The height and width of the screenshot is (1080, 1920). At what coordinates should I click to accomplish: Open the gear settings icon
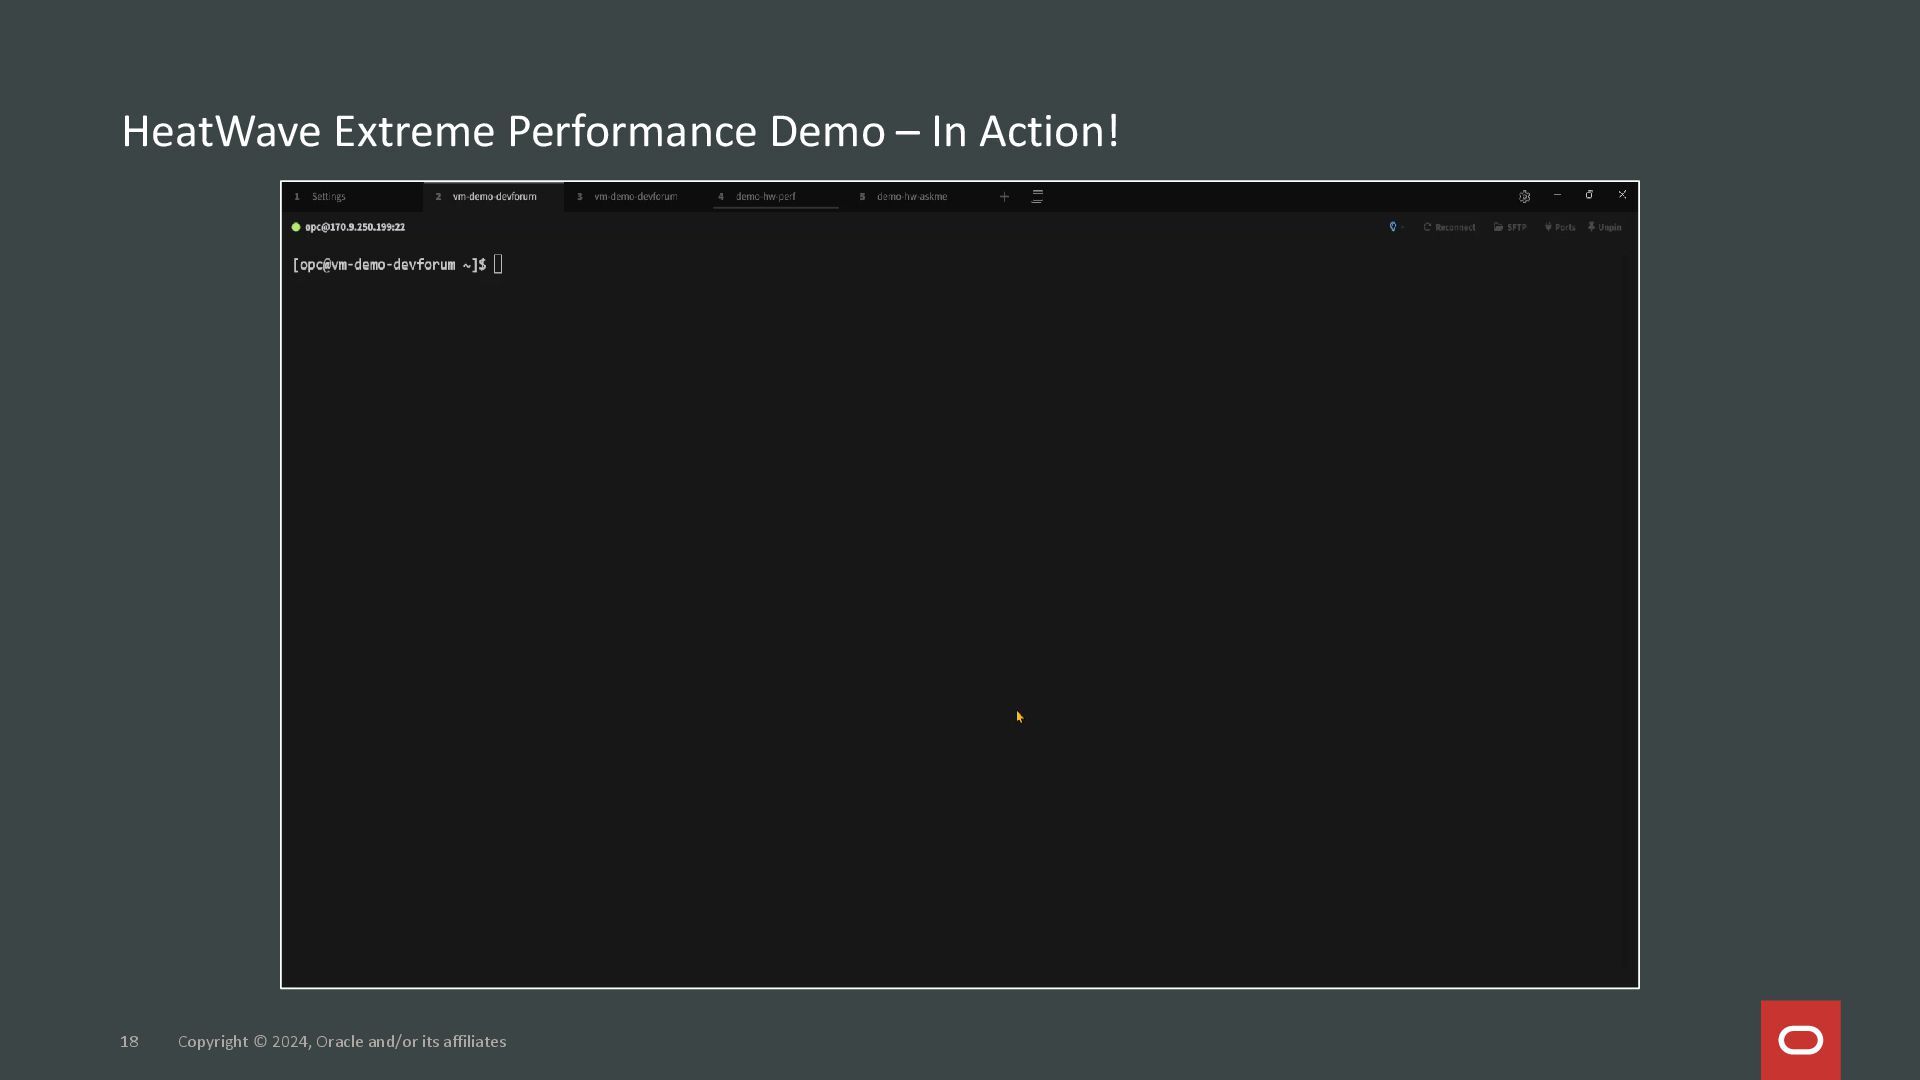pos(1524,197)
